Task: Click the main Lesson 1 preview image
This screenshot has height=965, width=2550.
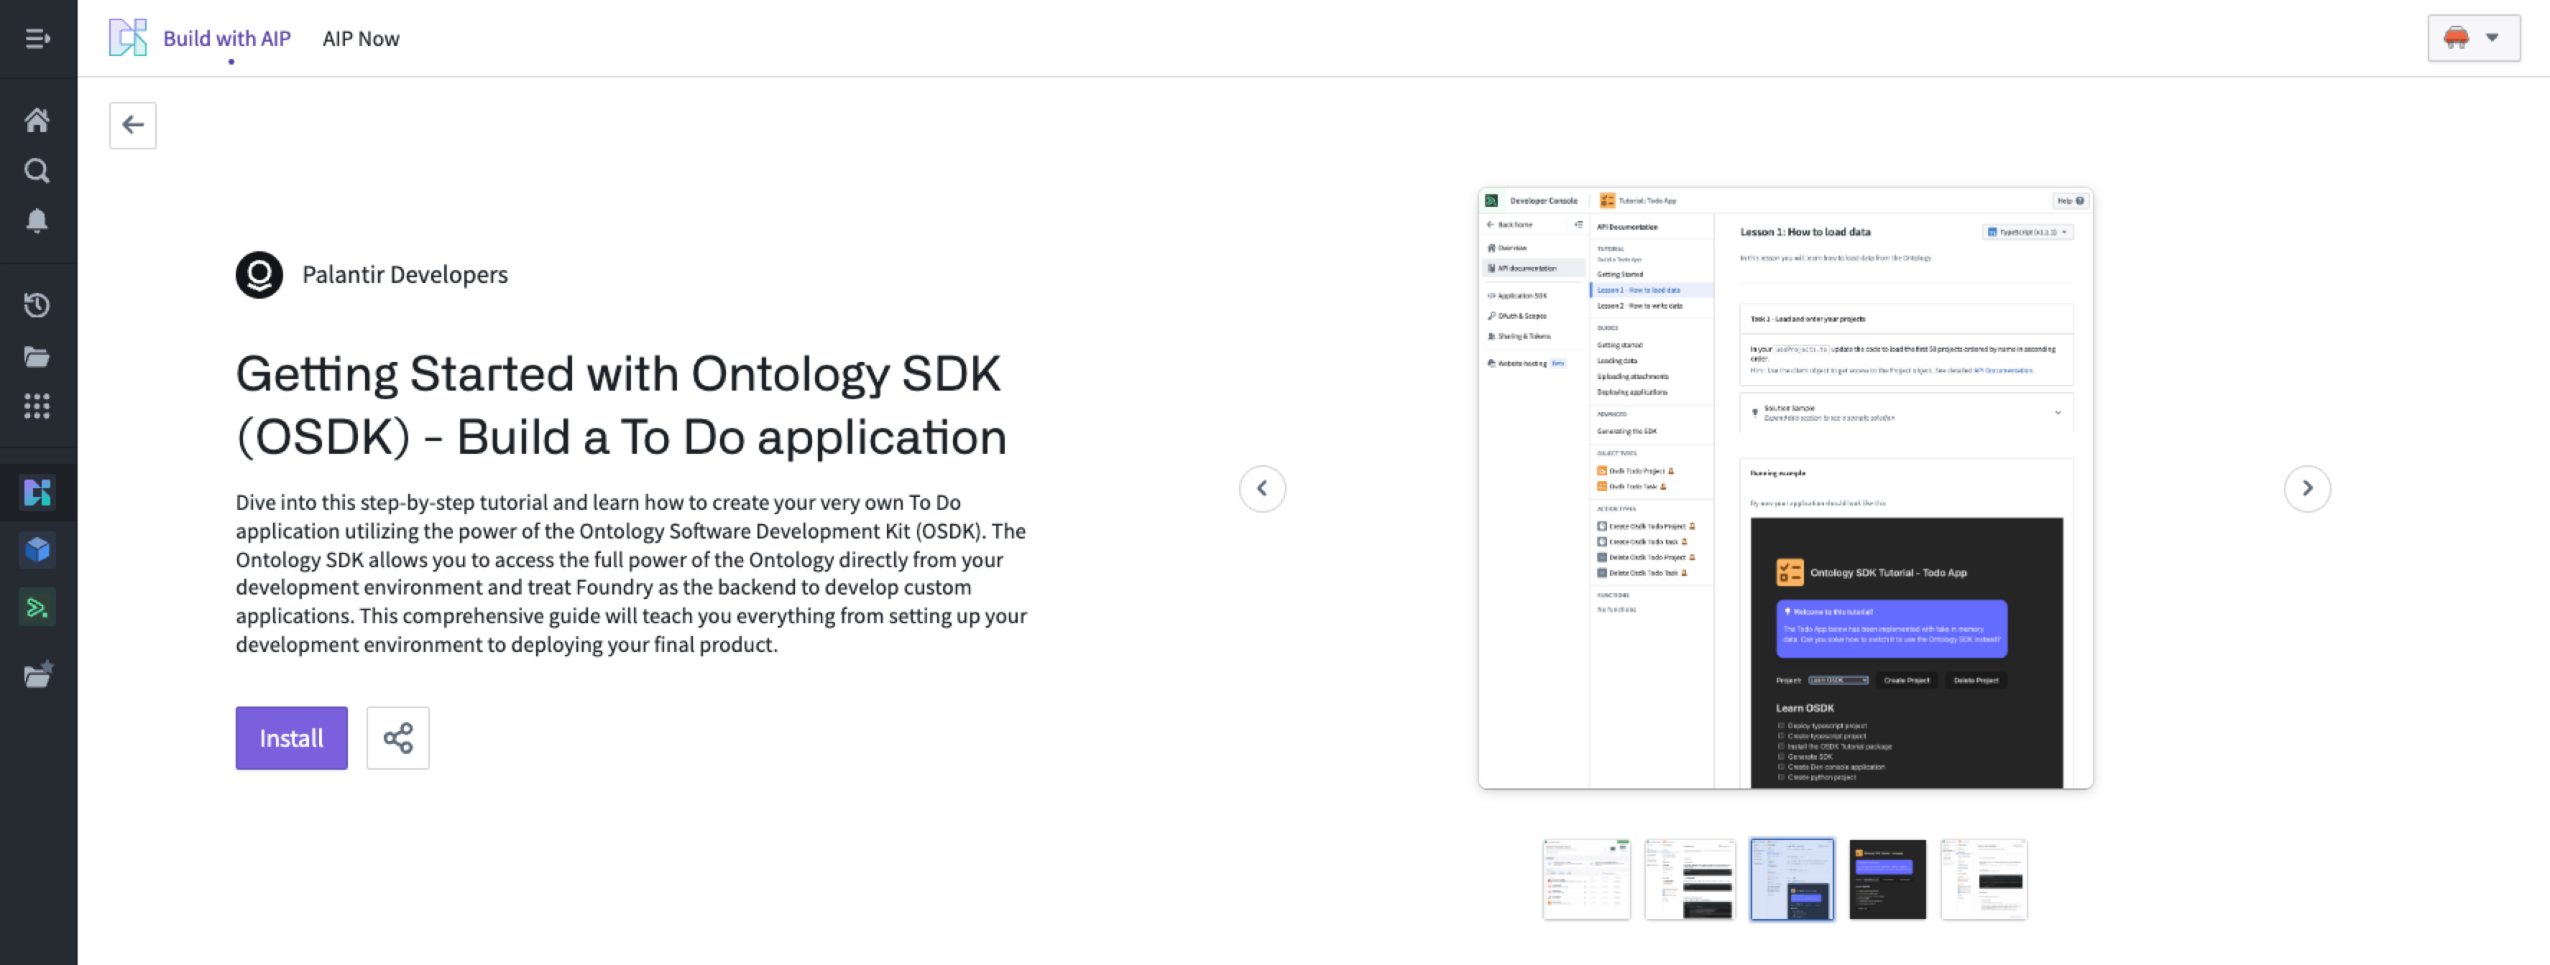Action: pyautogui.click(x=1785, y=488)
